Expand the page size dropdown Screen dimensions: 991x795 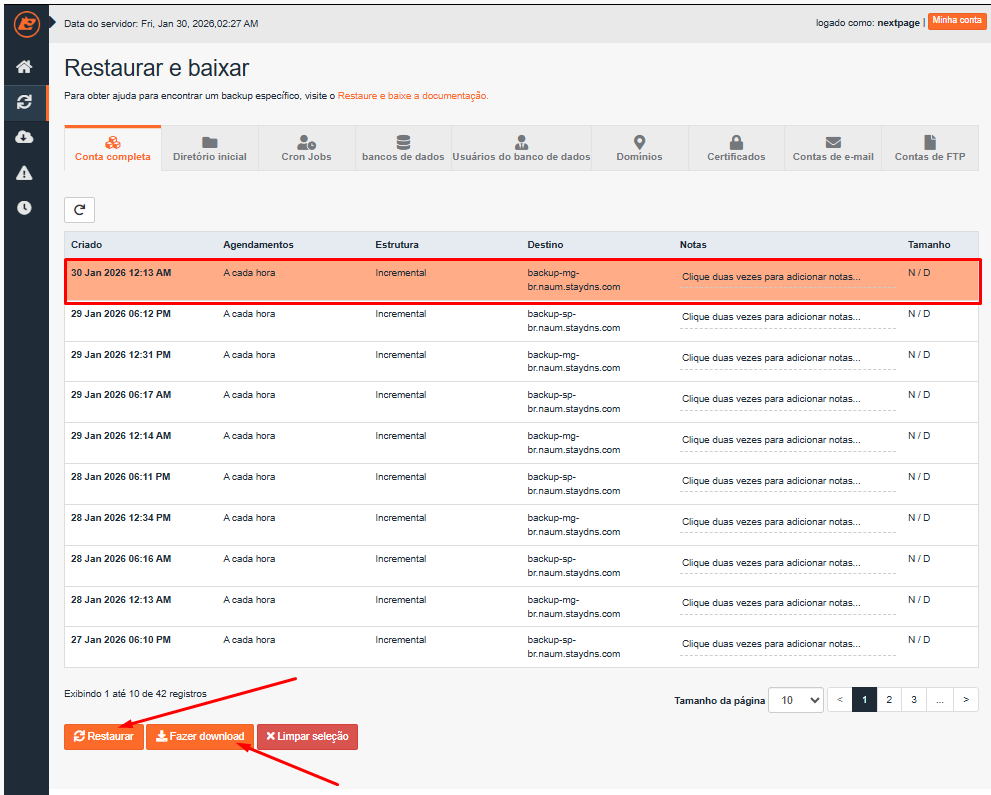pyautogui.click(x=795, y=700)
